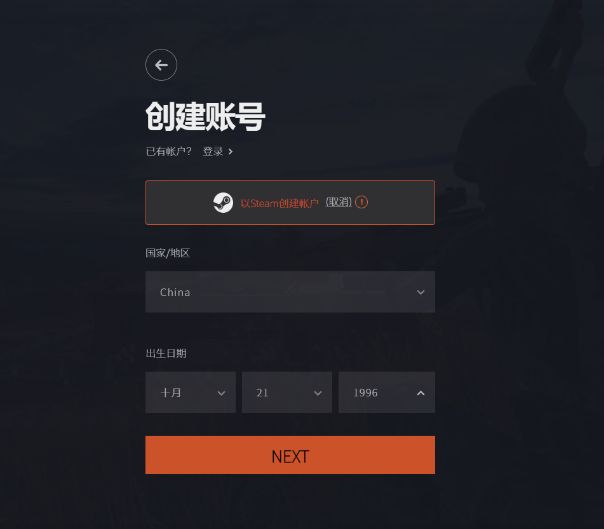This screenshot has width=604, height=529.
Task: Go back using the circled arrow icon
Action: pyautogui.click(x=161, y=65)
